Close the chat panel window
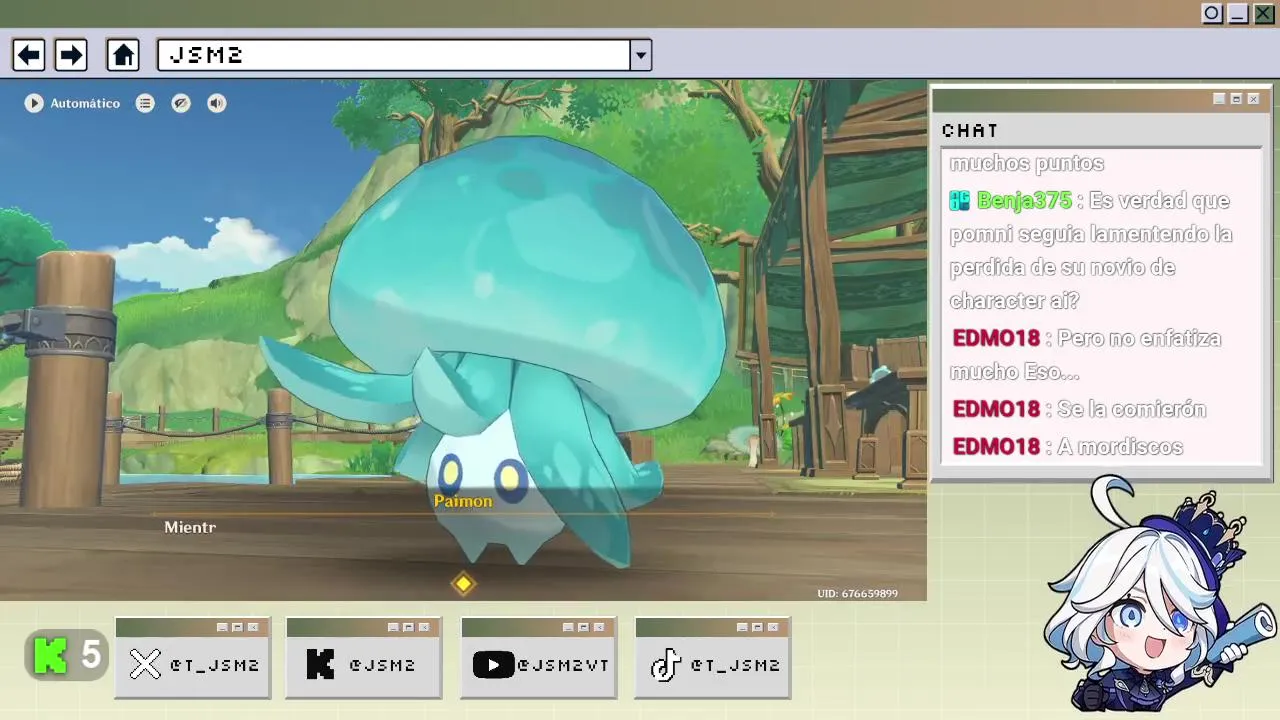Viewport: 1280px width, 720px height. pyautogui.click(x=1253, y=99)
